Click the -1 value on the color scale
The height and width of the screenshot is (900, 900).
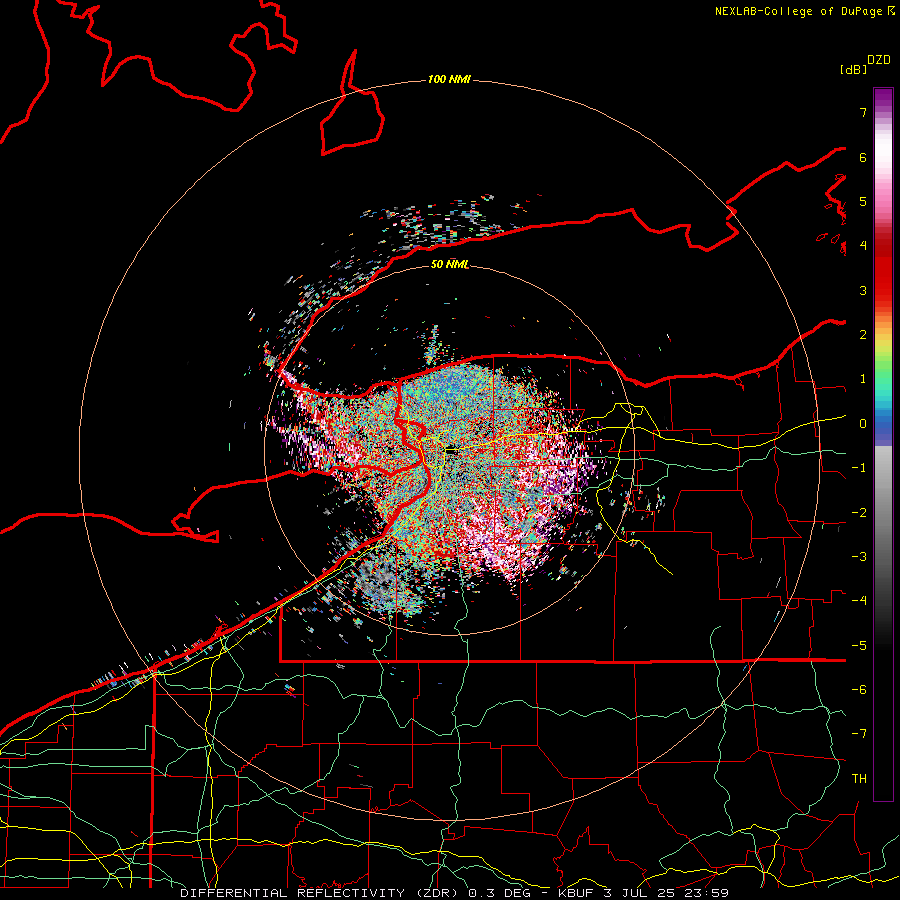pyautogui.click(x=859, y=468)
